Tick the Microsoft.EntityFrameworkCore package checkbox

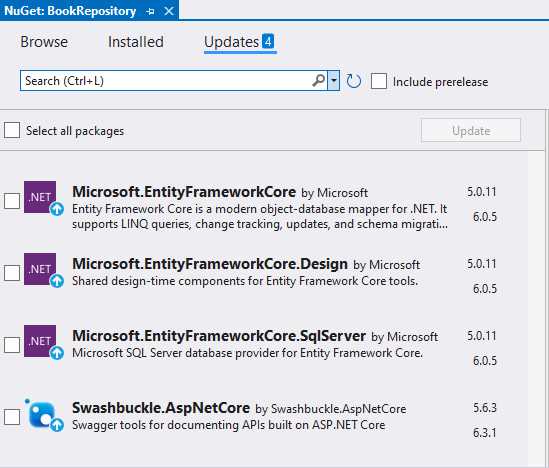[x=12, y=201]
